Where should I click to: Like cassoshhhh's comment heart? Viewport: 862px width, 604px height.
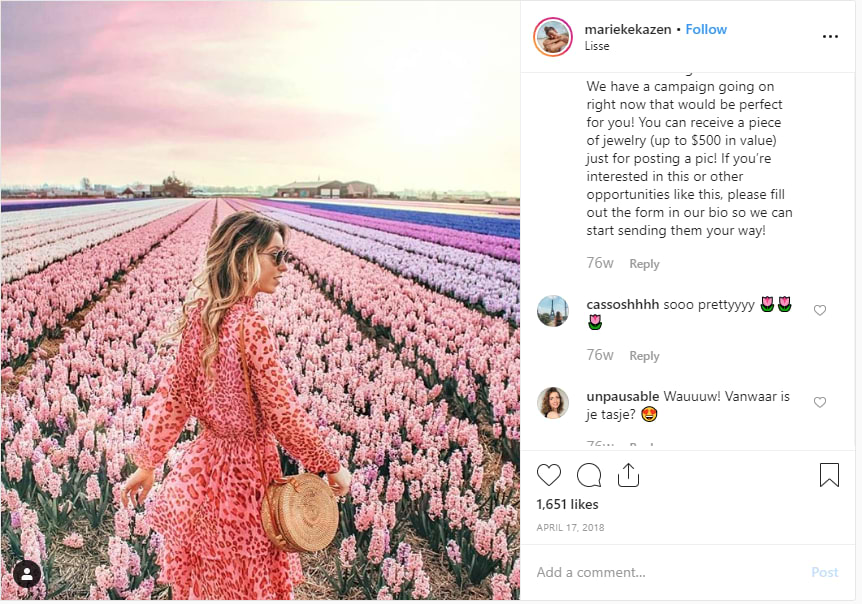[x=820, y=311]
